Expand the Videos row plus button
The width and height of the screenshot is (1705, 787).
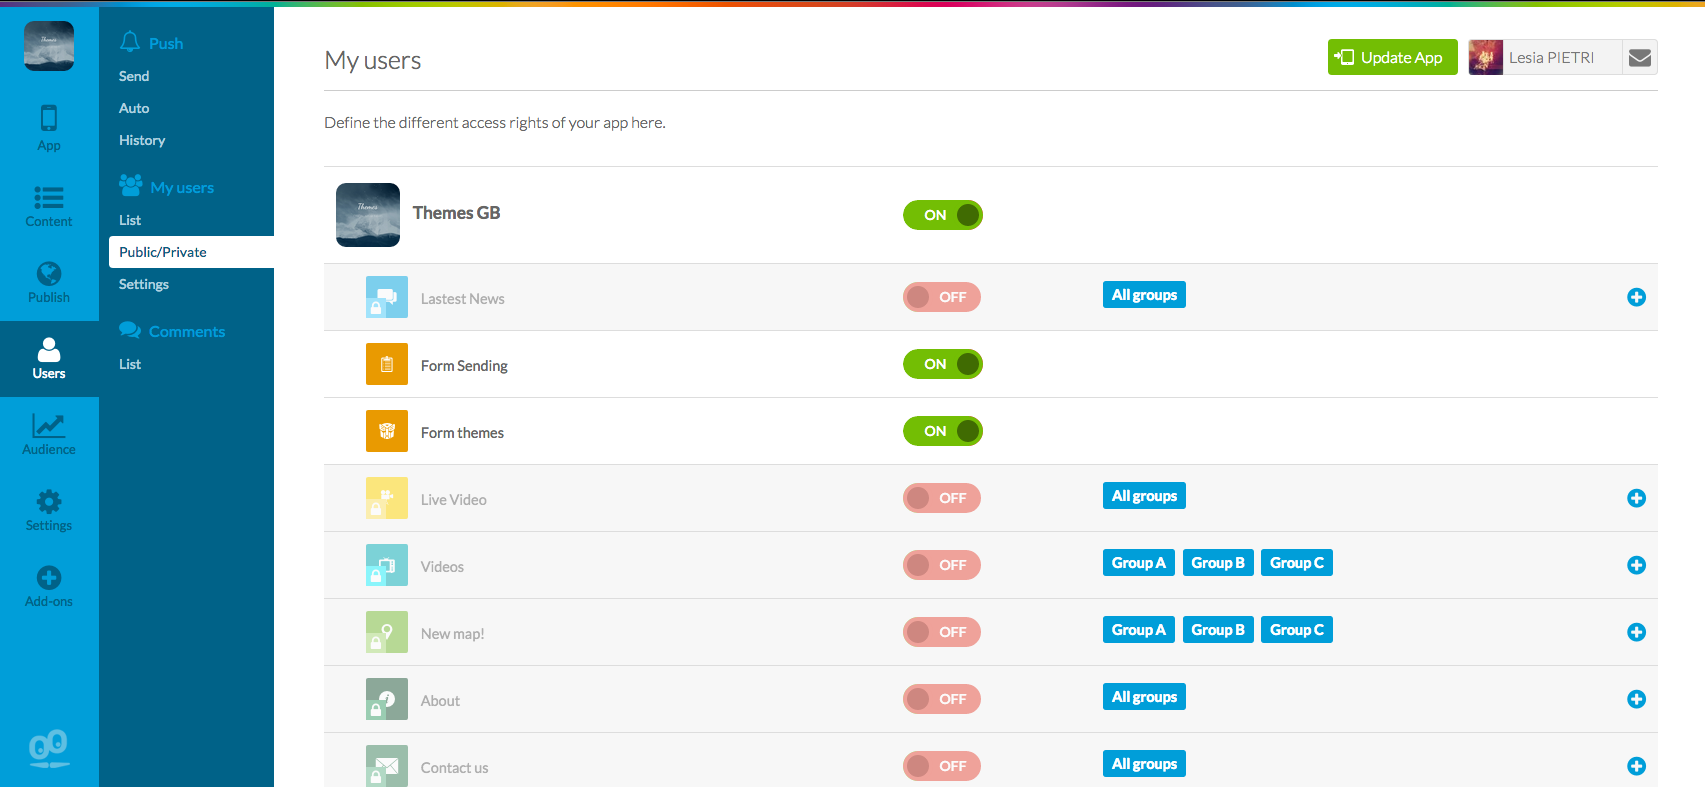pos(1636,565)
